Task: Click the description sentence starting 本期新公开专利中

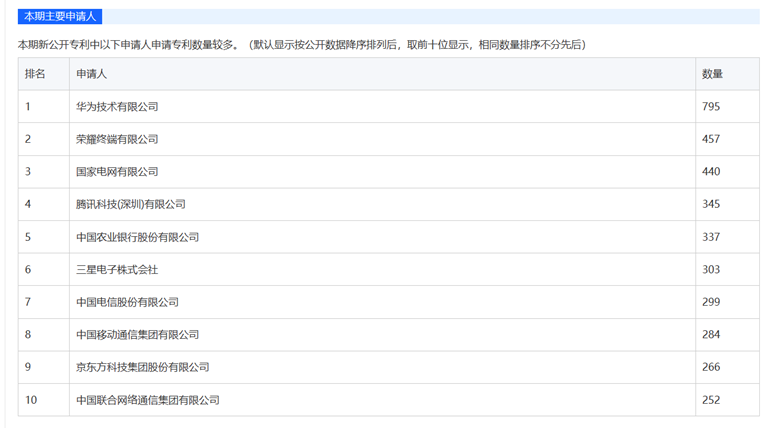Action: [x=302, y=45]
